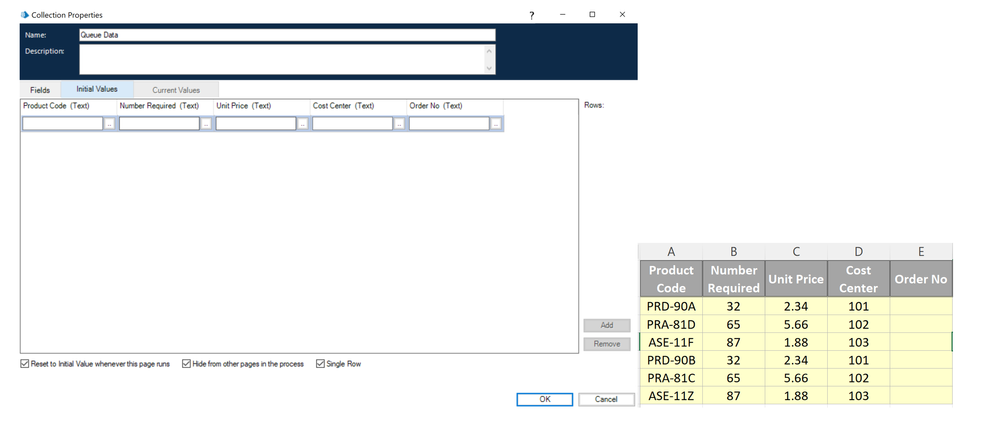The height and width of the screenshot is (436, 998).
Task: Click the spreadsheet Cost Center header cell
Action: pyautogui.click(x=859, y=279)
